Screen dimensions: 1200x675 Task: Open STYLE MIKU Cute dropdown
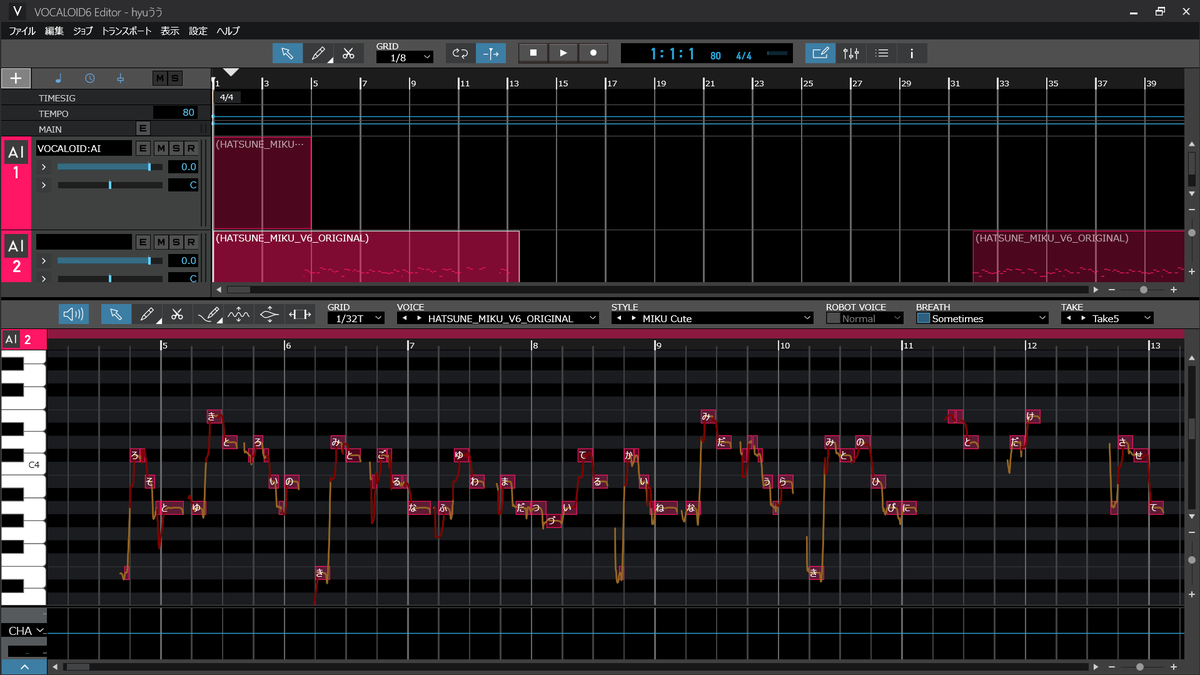tap(712, 318)
